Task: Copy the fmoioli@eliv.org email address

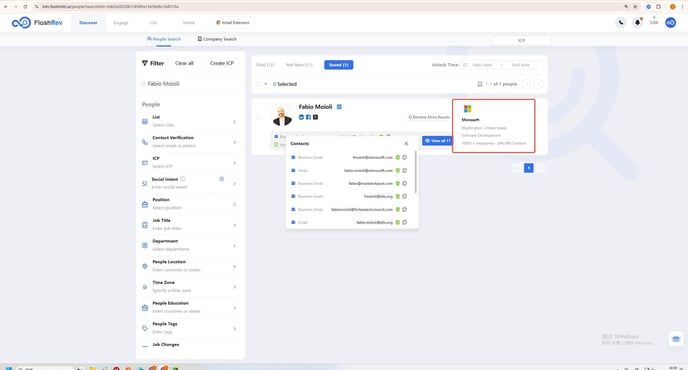Action: tap(405, 196)
